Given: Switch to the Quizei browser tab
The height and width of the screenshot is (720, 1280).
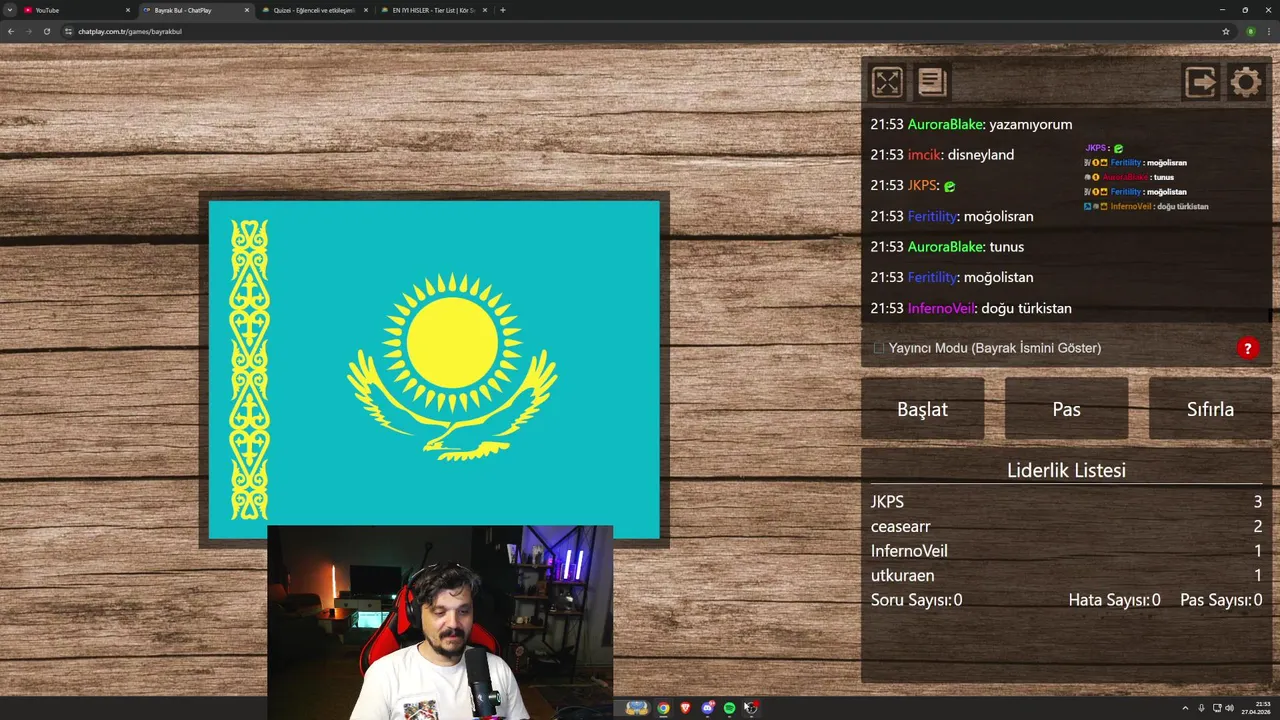Looking at the screenshot, I should click(314, 10).
